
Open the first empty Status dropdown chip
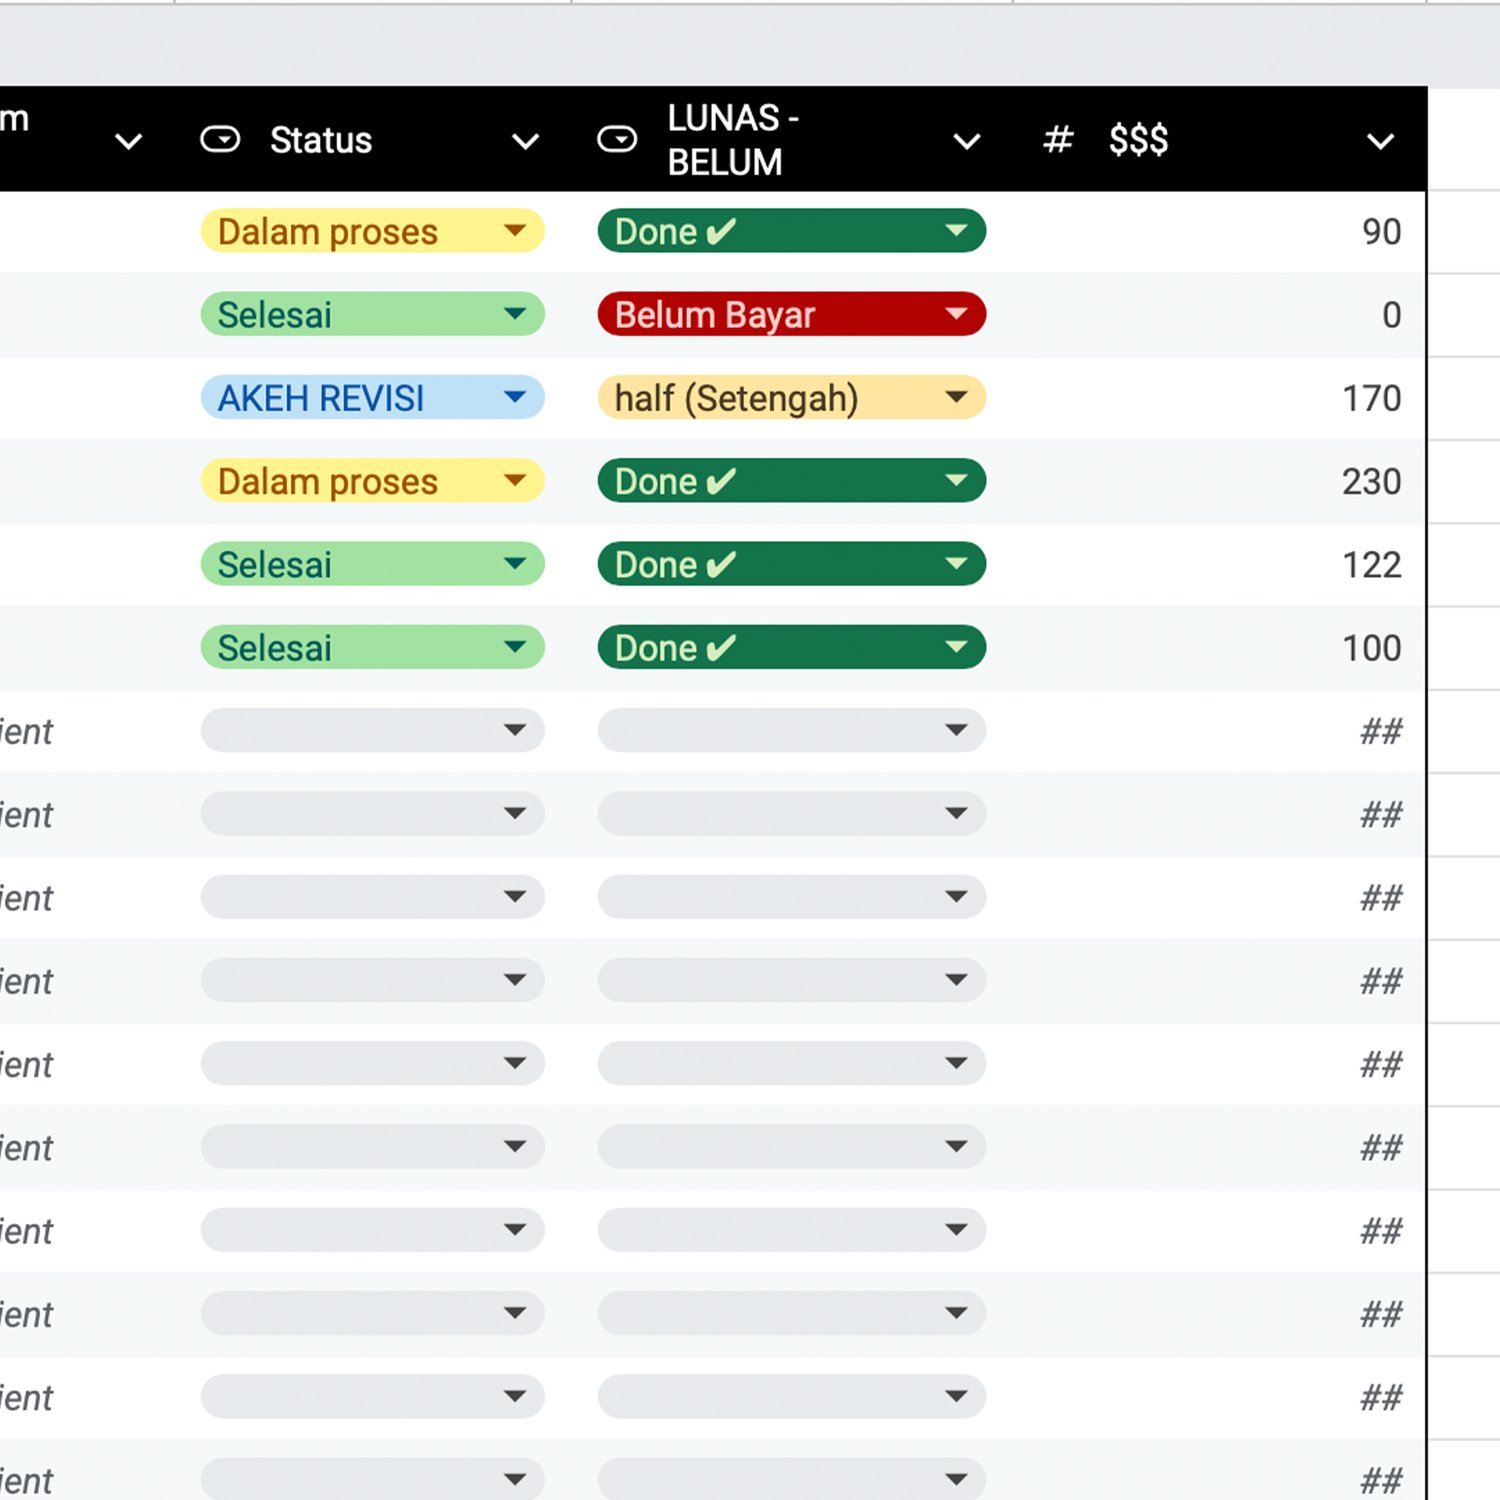coord(372,731)
